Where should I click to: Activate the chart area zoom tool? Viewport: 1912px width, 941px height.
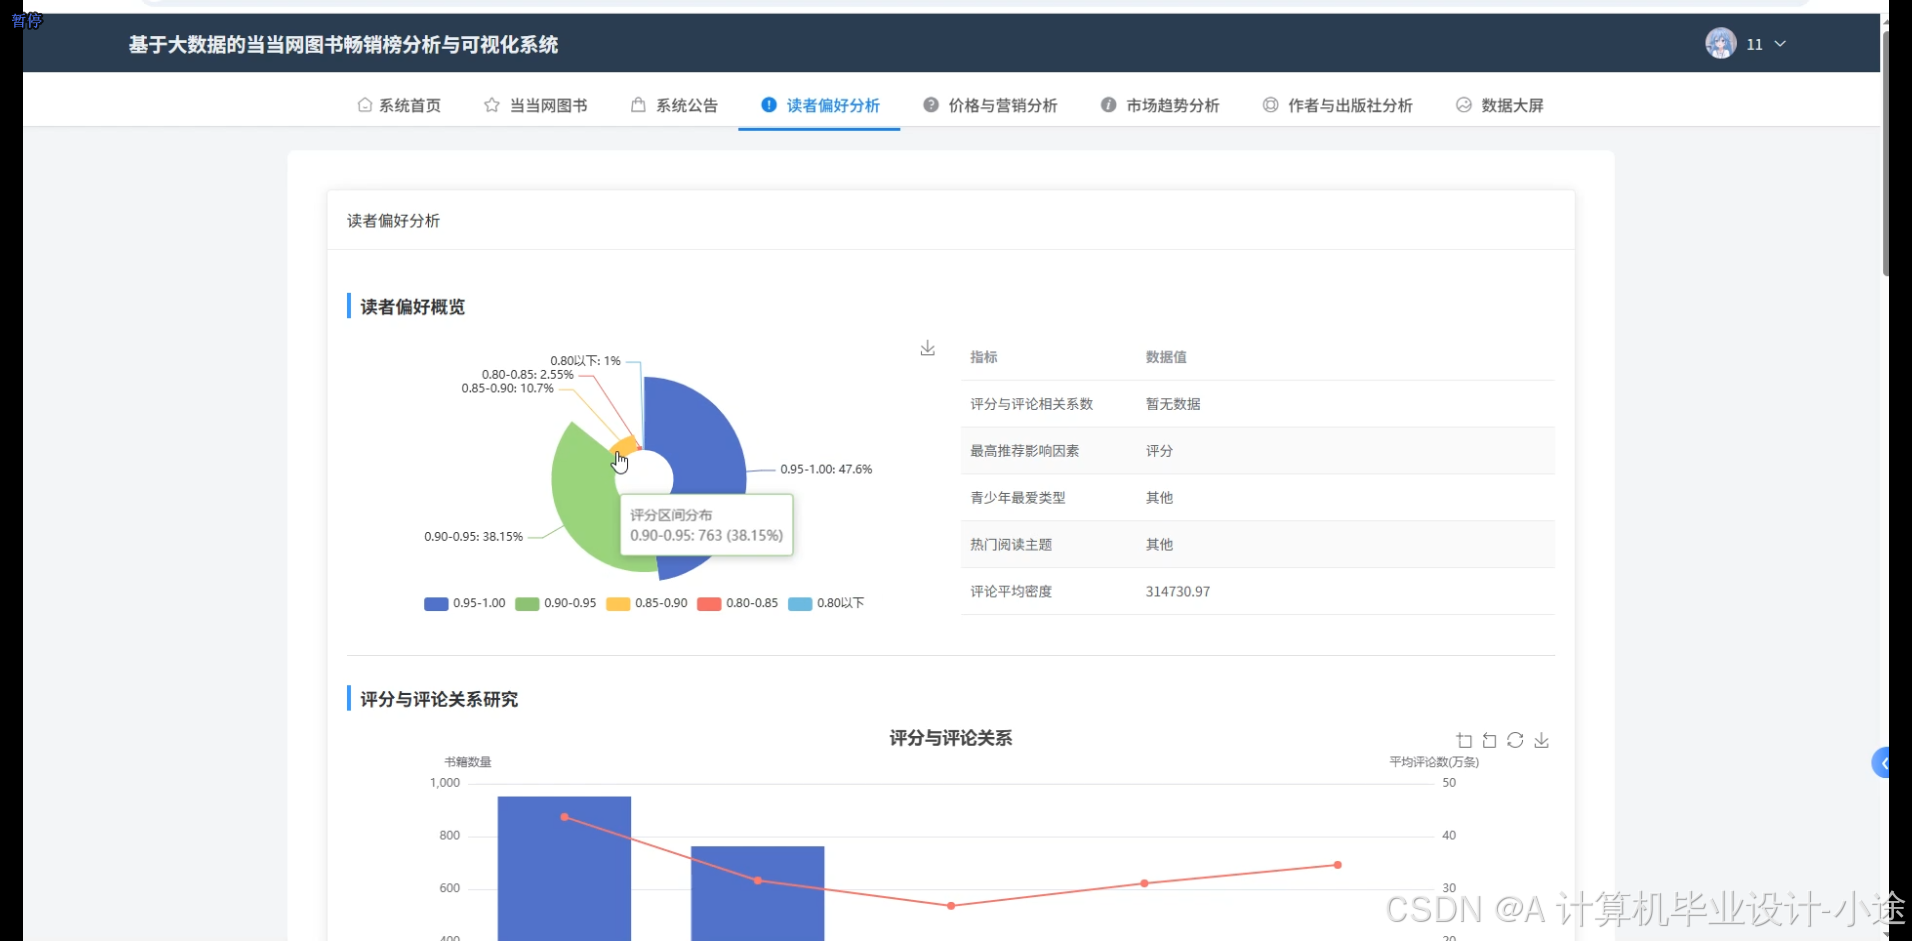click(x=1464, y=740)
